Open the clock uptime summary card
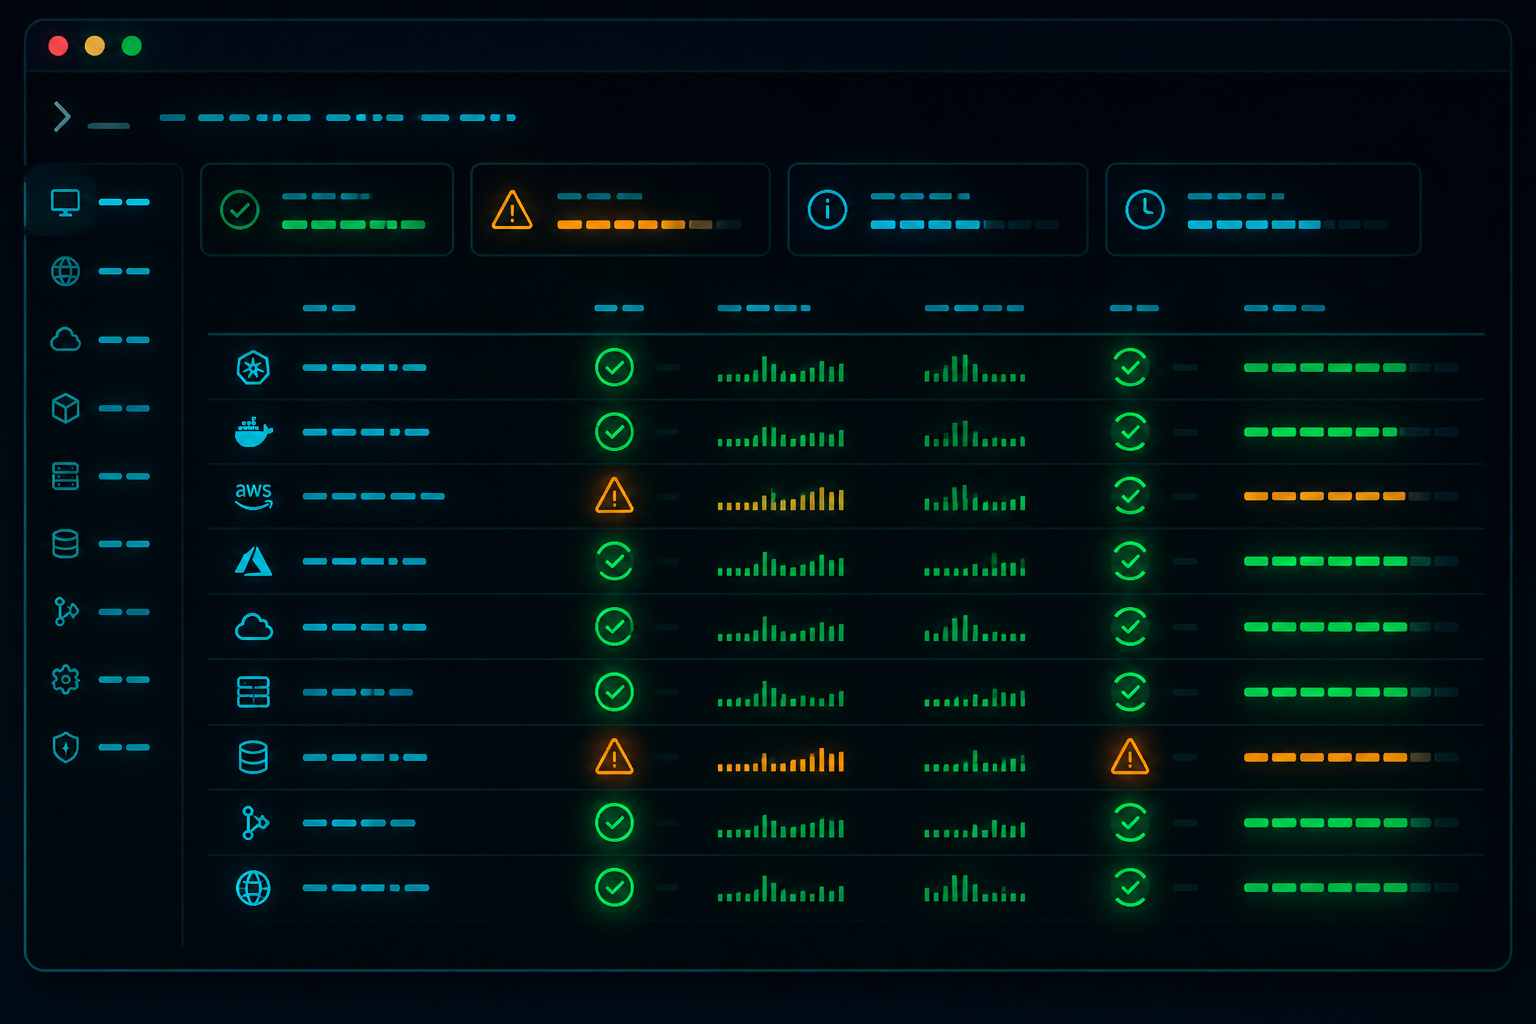The image size is (1536, 1024). pos(1263,210)
